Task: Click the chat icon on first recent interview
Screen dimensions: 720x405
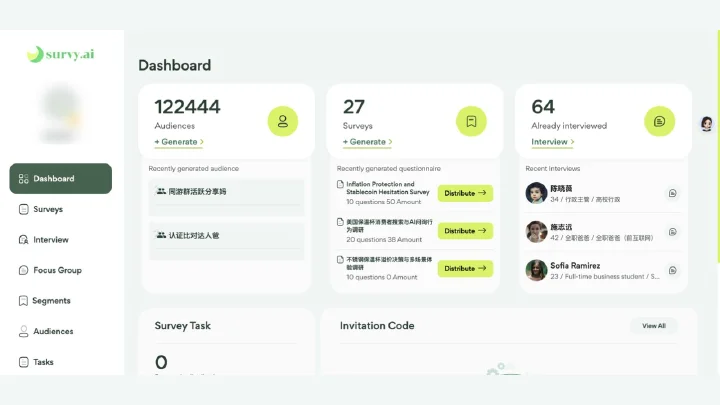Action: [673, 193]
